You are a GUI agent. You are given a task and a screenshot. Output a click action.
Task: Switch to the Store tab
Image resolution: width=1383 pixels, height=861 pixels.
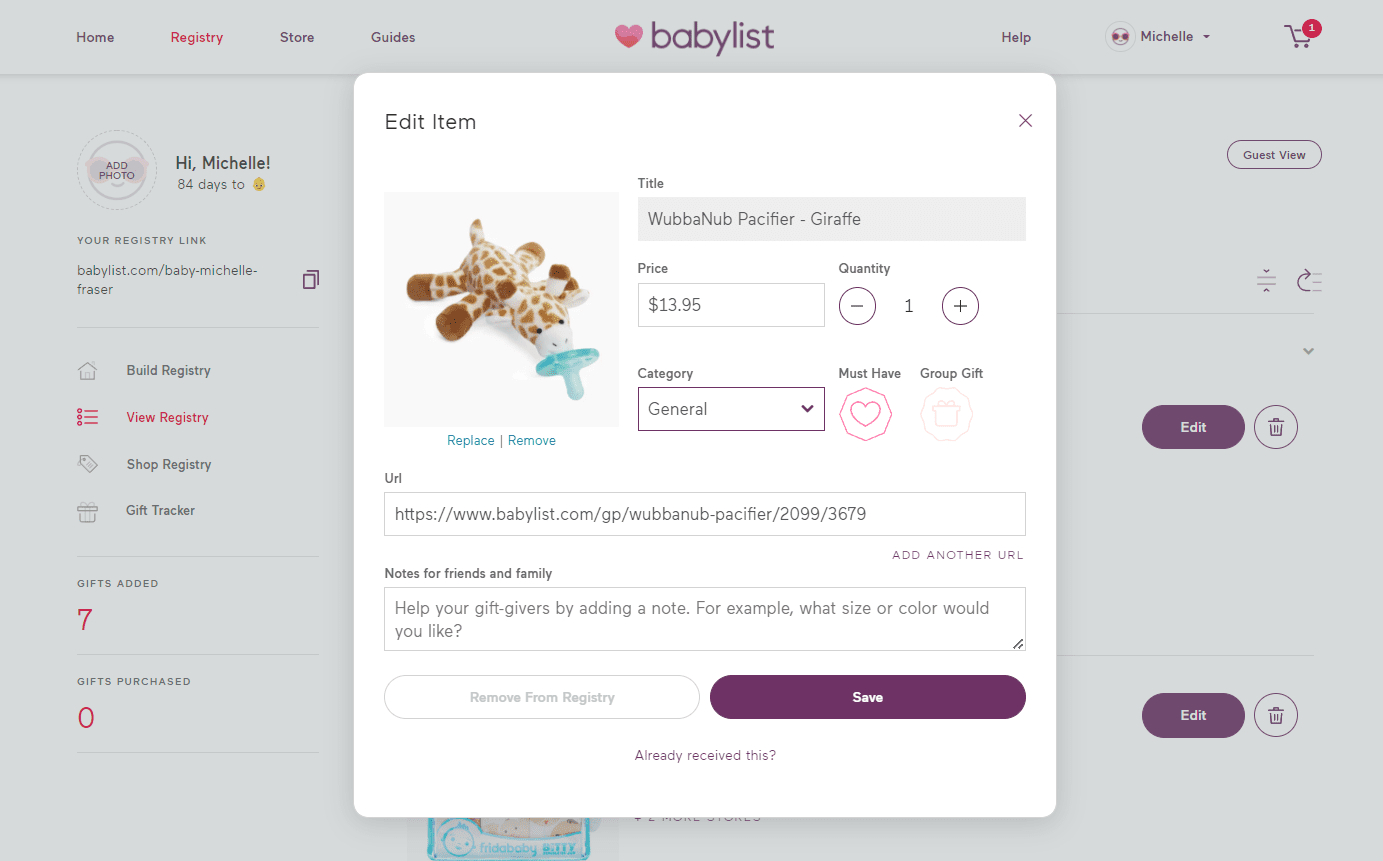pos(296,37)
